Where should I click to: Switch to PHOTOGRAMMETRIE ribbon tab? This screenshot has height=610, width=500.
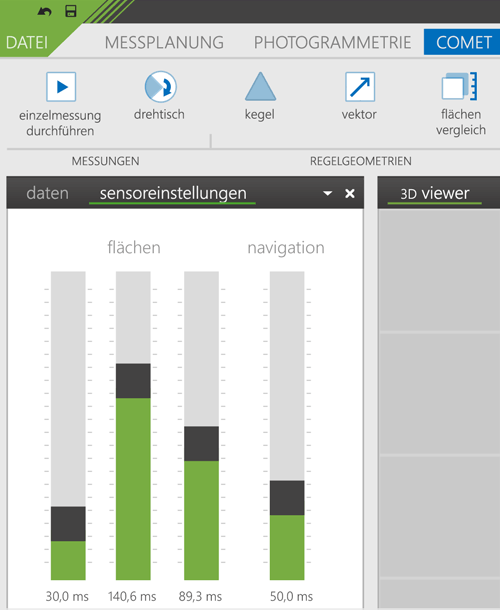pyautogui.click(x=332, y=42)
